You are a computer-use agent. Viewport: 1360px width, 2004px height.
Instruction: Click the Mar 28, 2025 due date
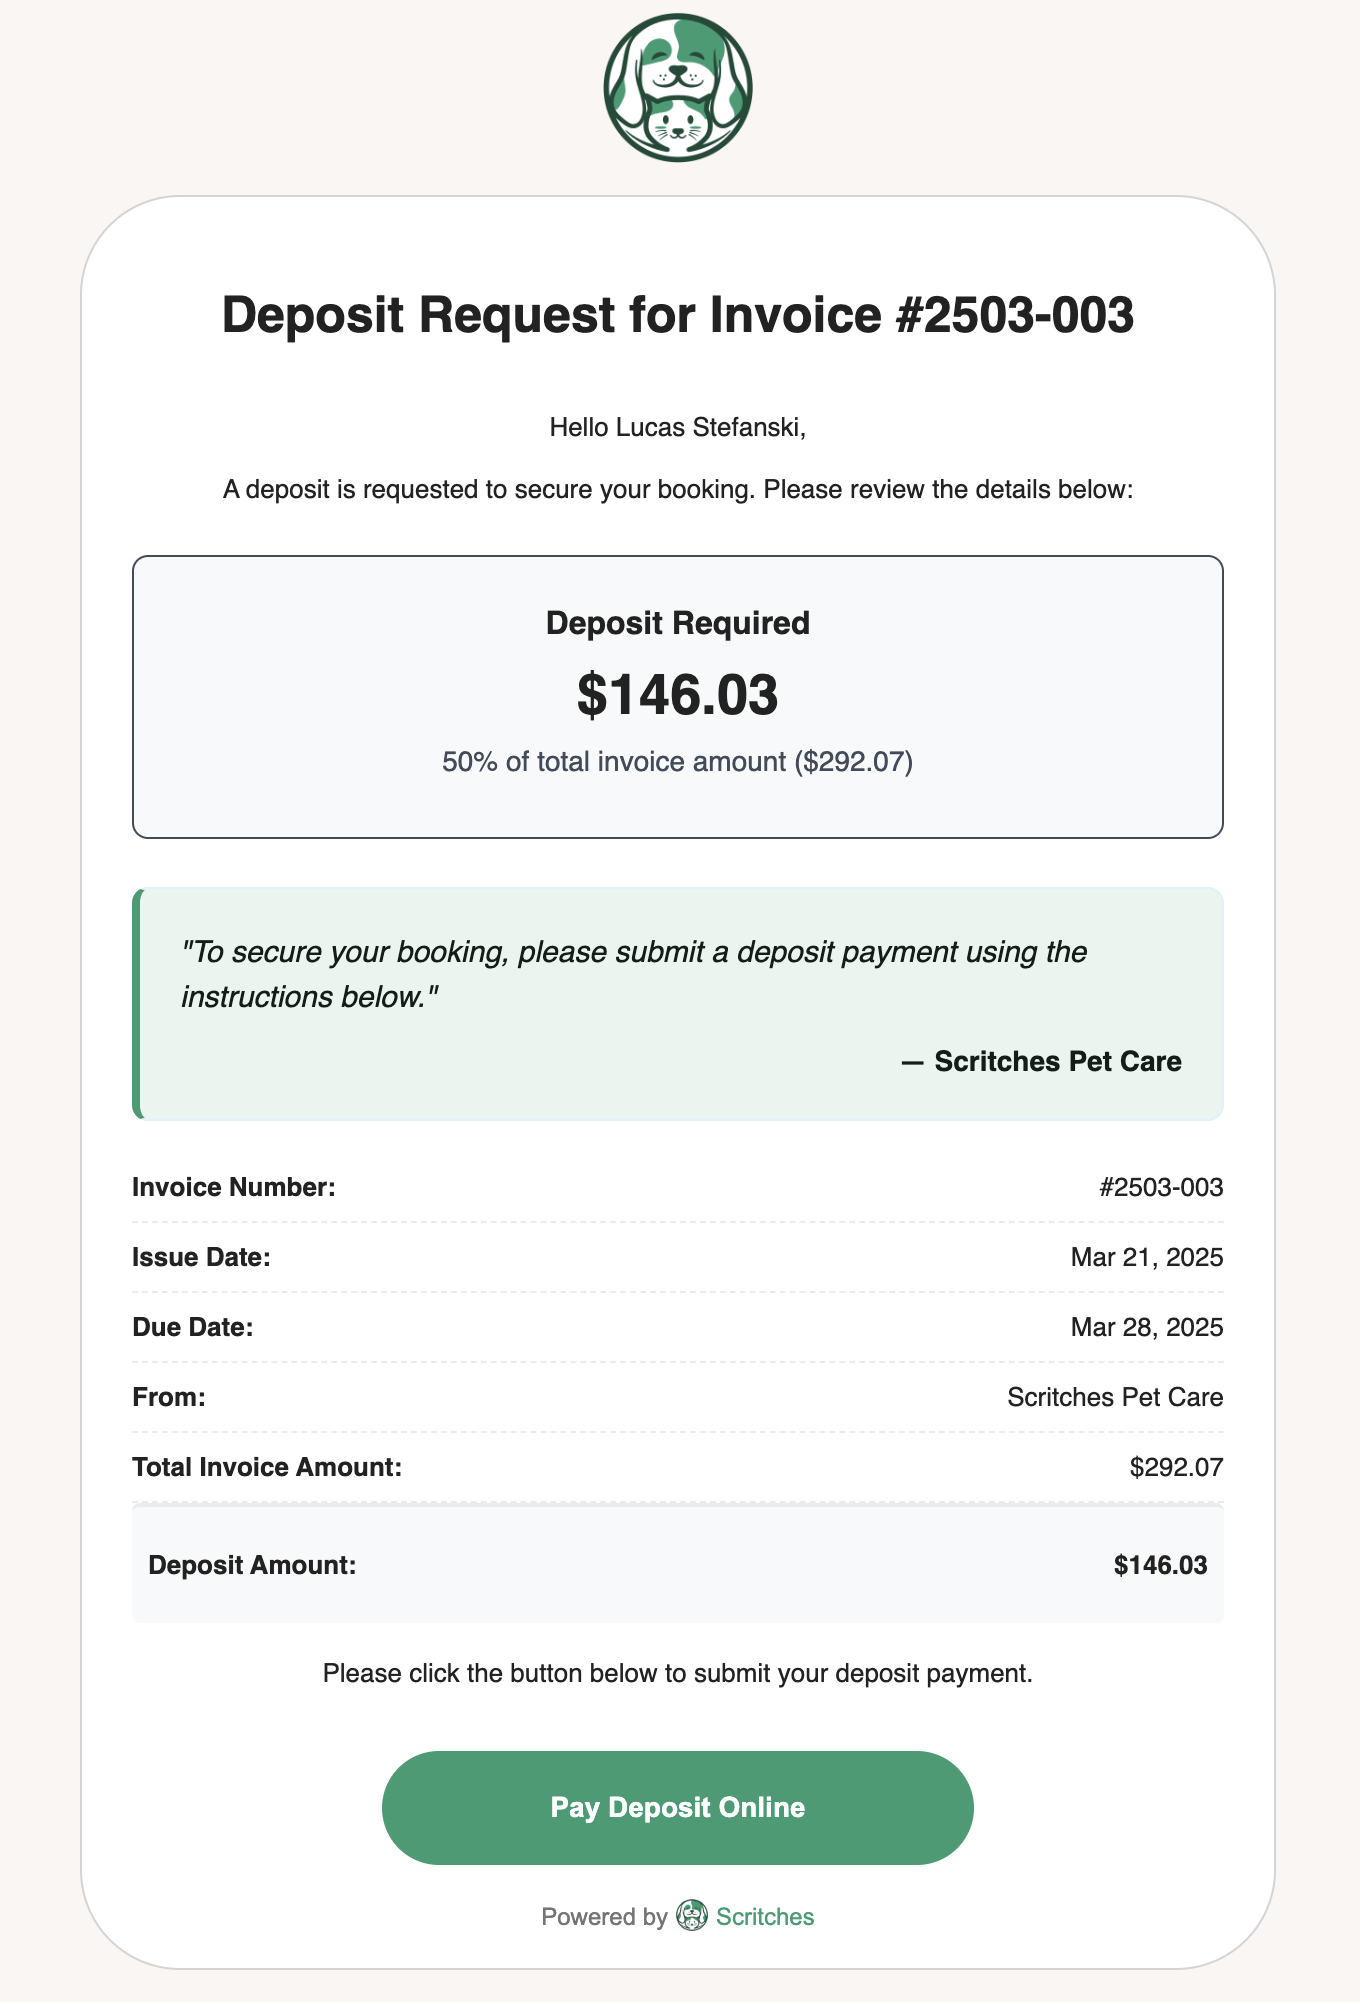pyautogui.click(x=1146, y=1327)
